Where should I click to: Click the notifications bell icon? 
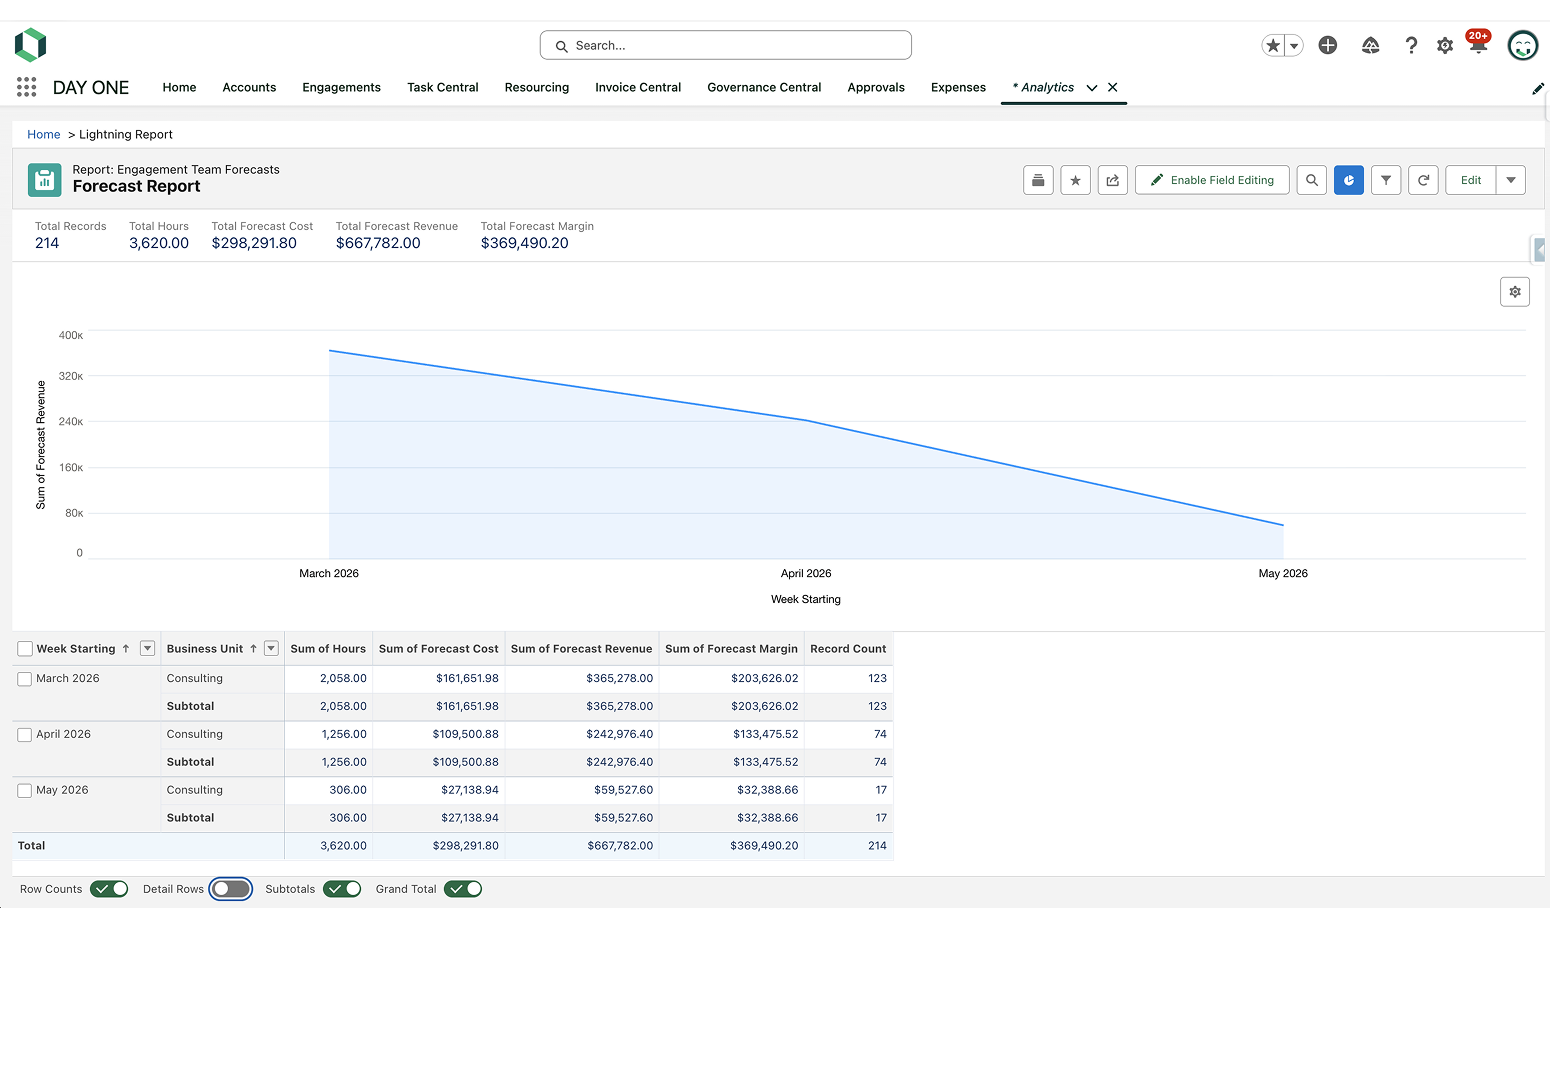click(x=1478, y=45)
